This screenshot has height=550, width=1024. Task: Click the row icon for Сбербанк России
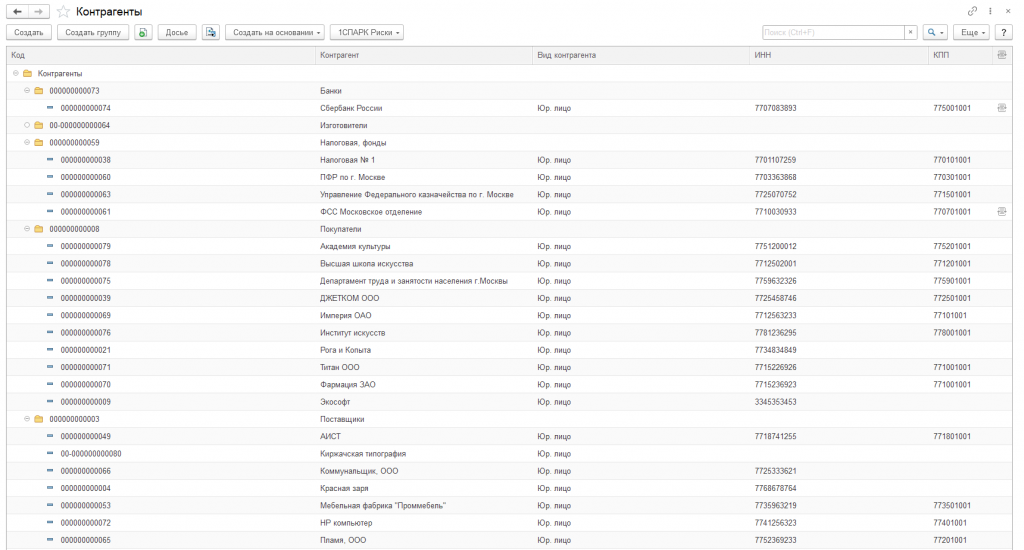point(1002,108)
